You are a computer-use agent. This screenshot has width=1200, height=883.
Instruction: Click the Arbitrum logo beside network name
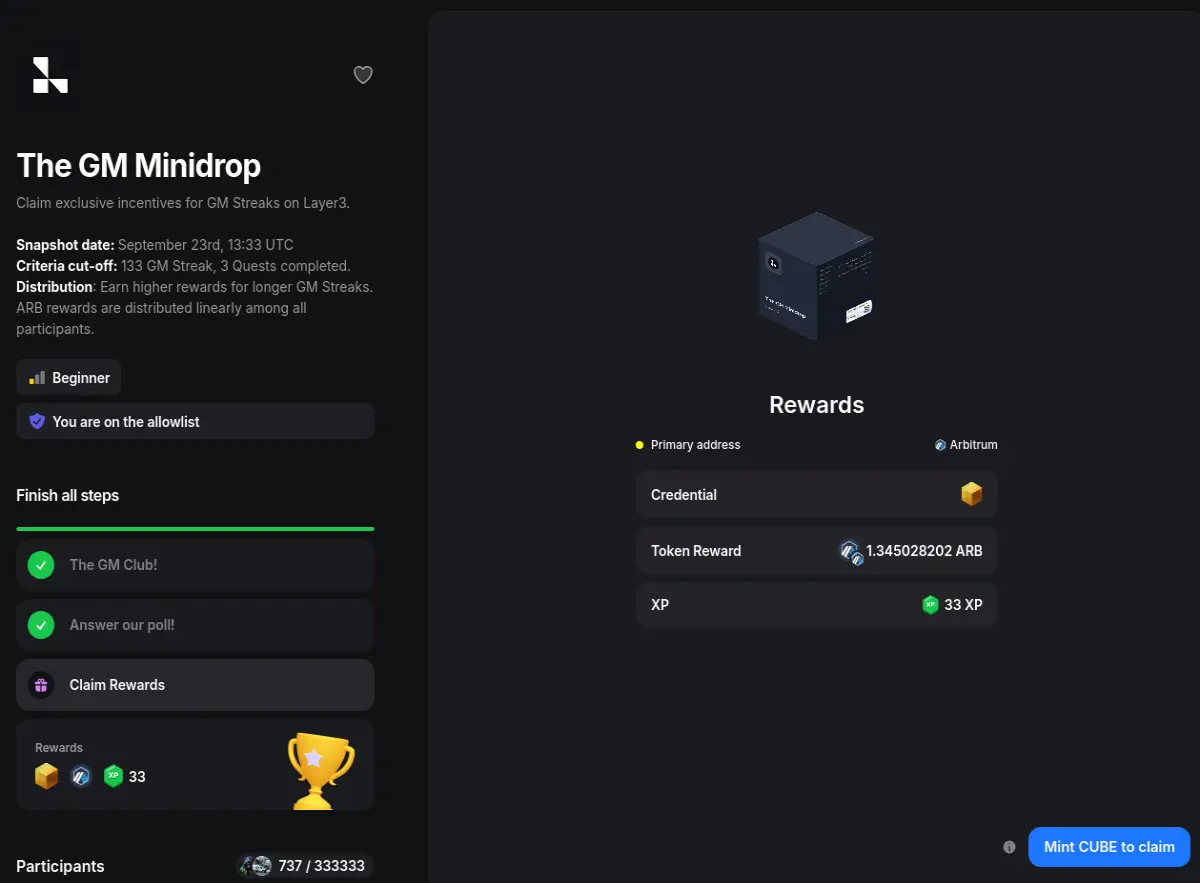[940, 445]
